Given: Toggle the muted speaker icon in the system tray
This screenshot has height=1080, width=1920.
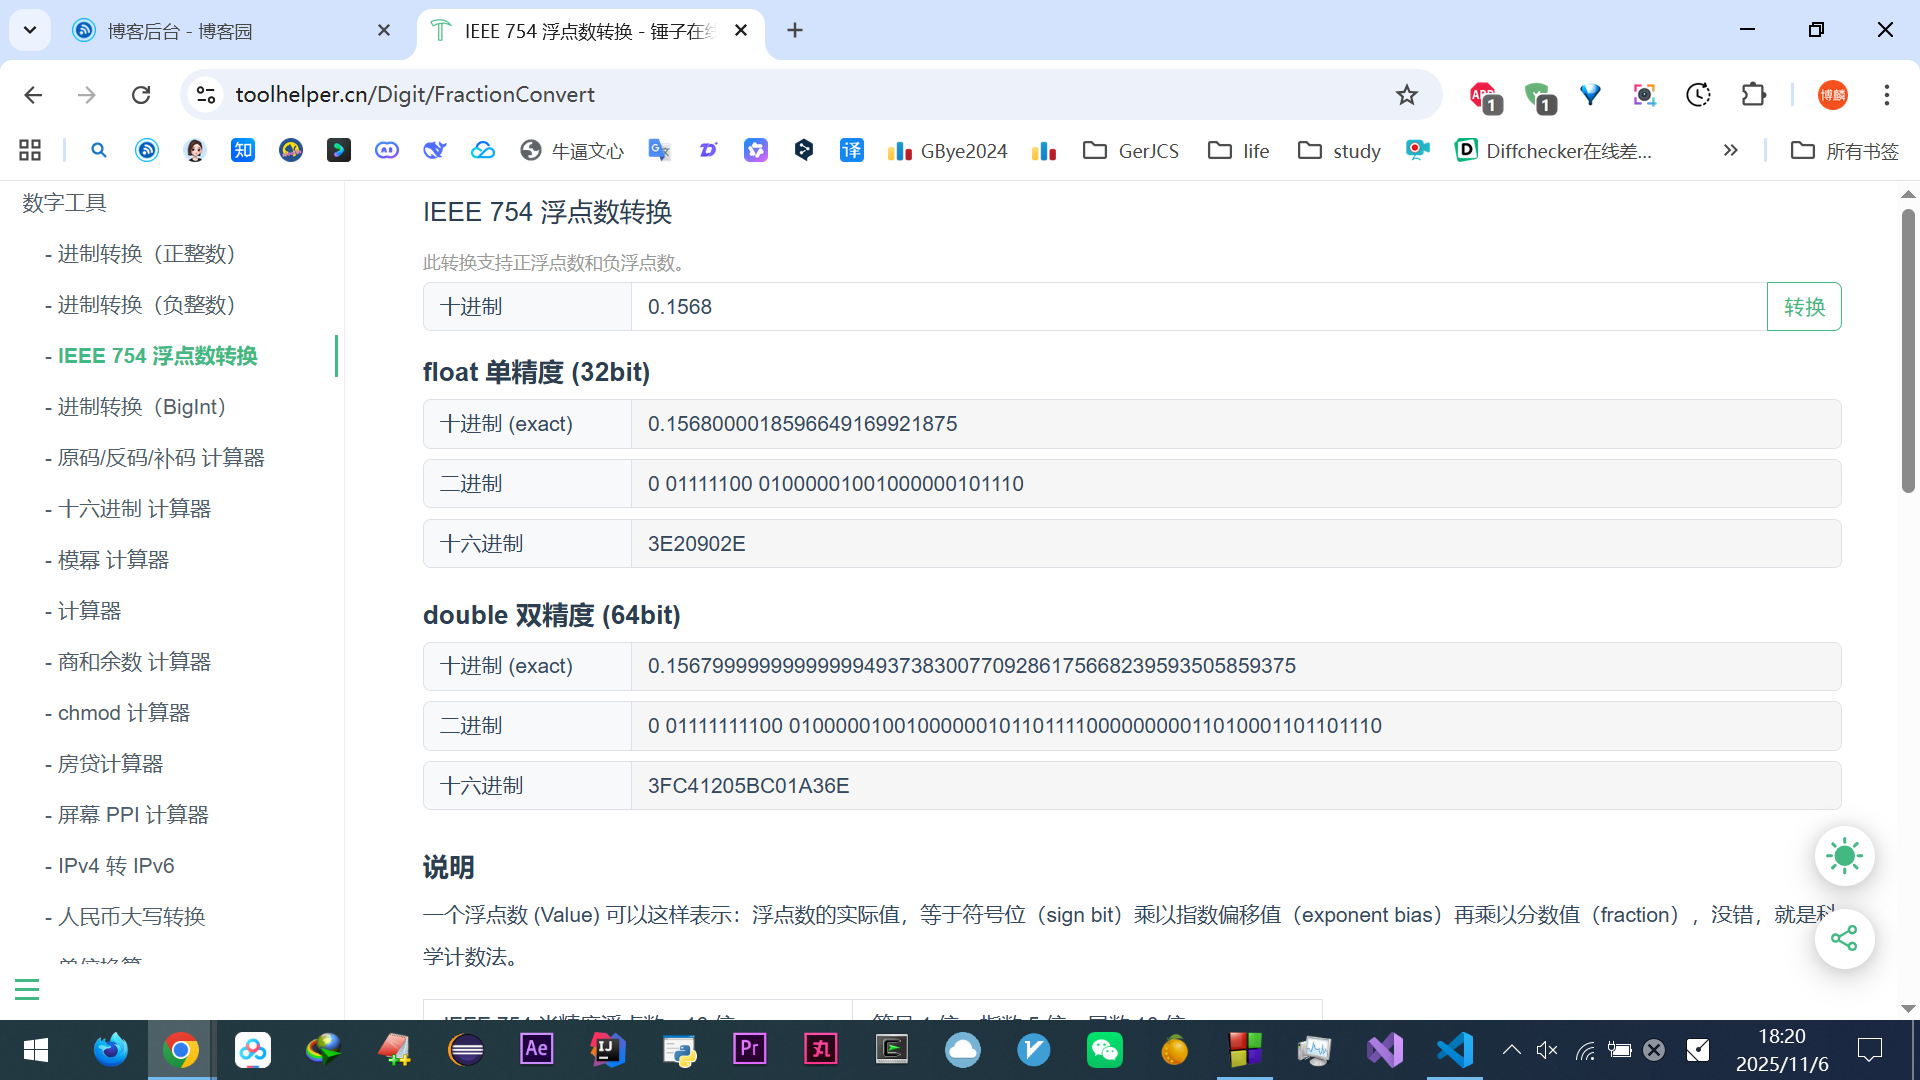Looking at the screenshot, I should 1547,1050.
